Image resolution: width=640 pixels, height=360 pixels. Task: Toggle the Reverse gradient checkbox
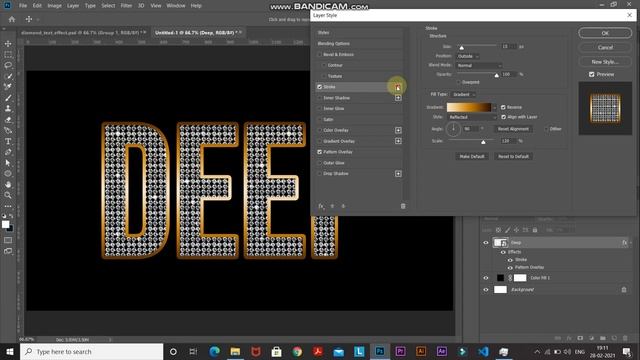pyautogui.click(x=503, y=107)
